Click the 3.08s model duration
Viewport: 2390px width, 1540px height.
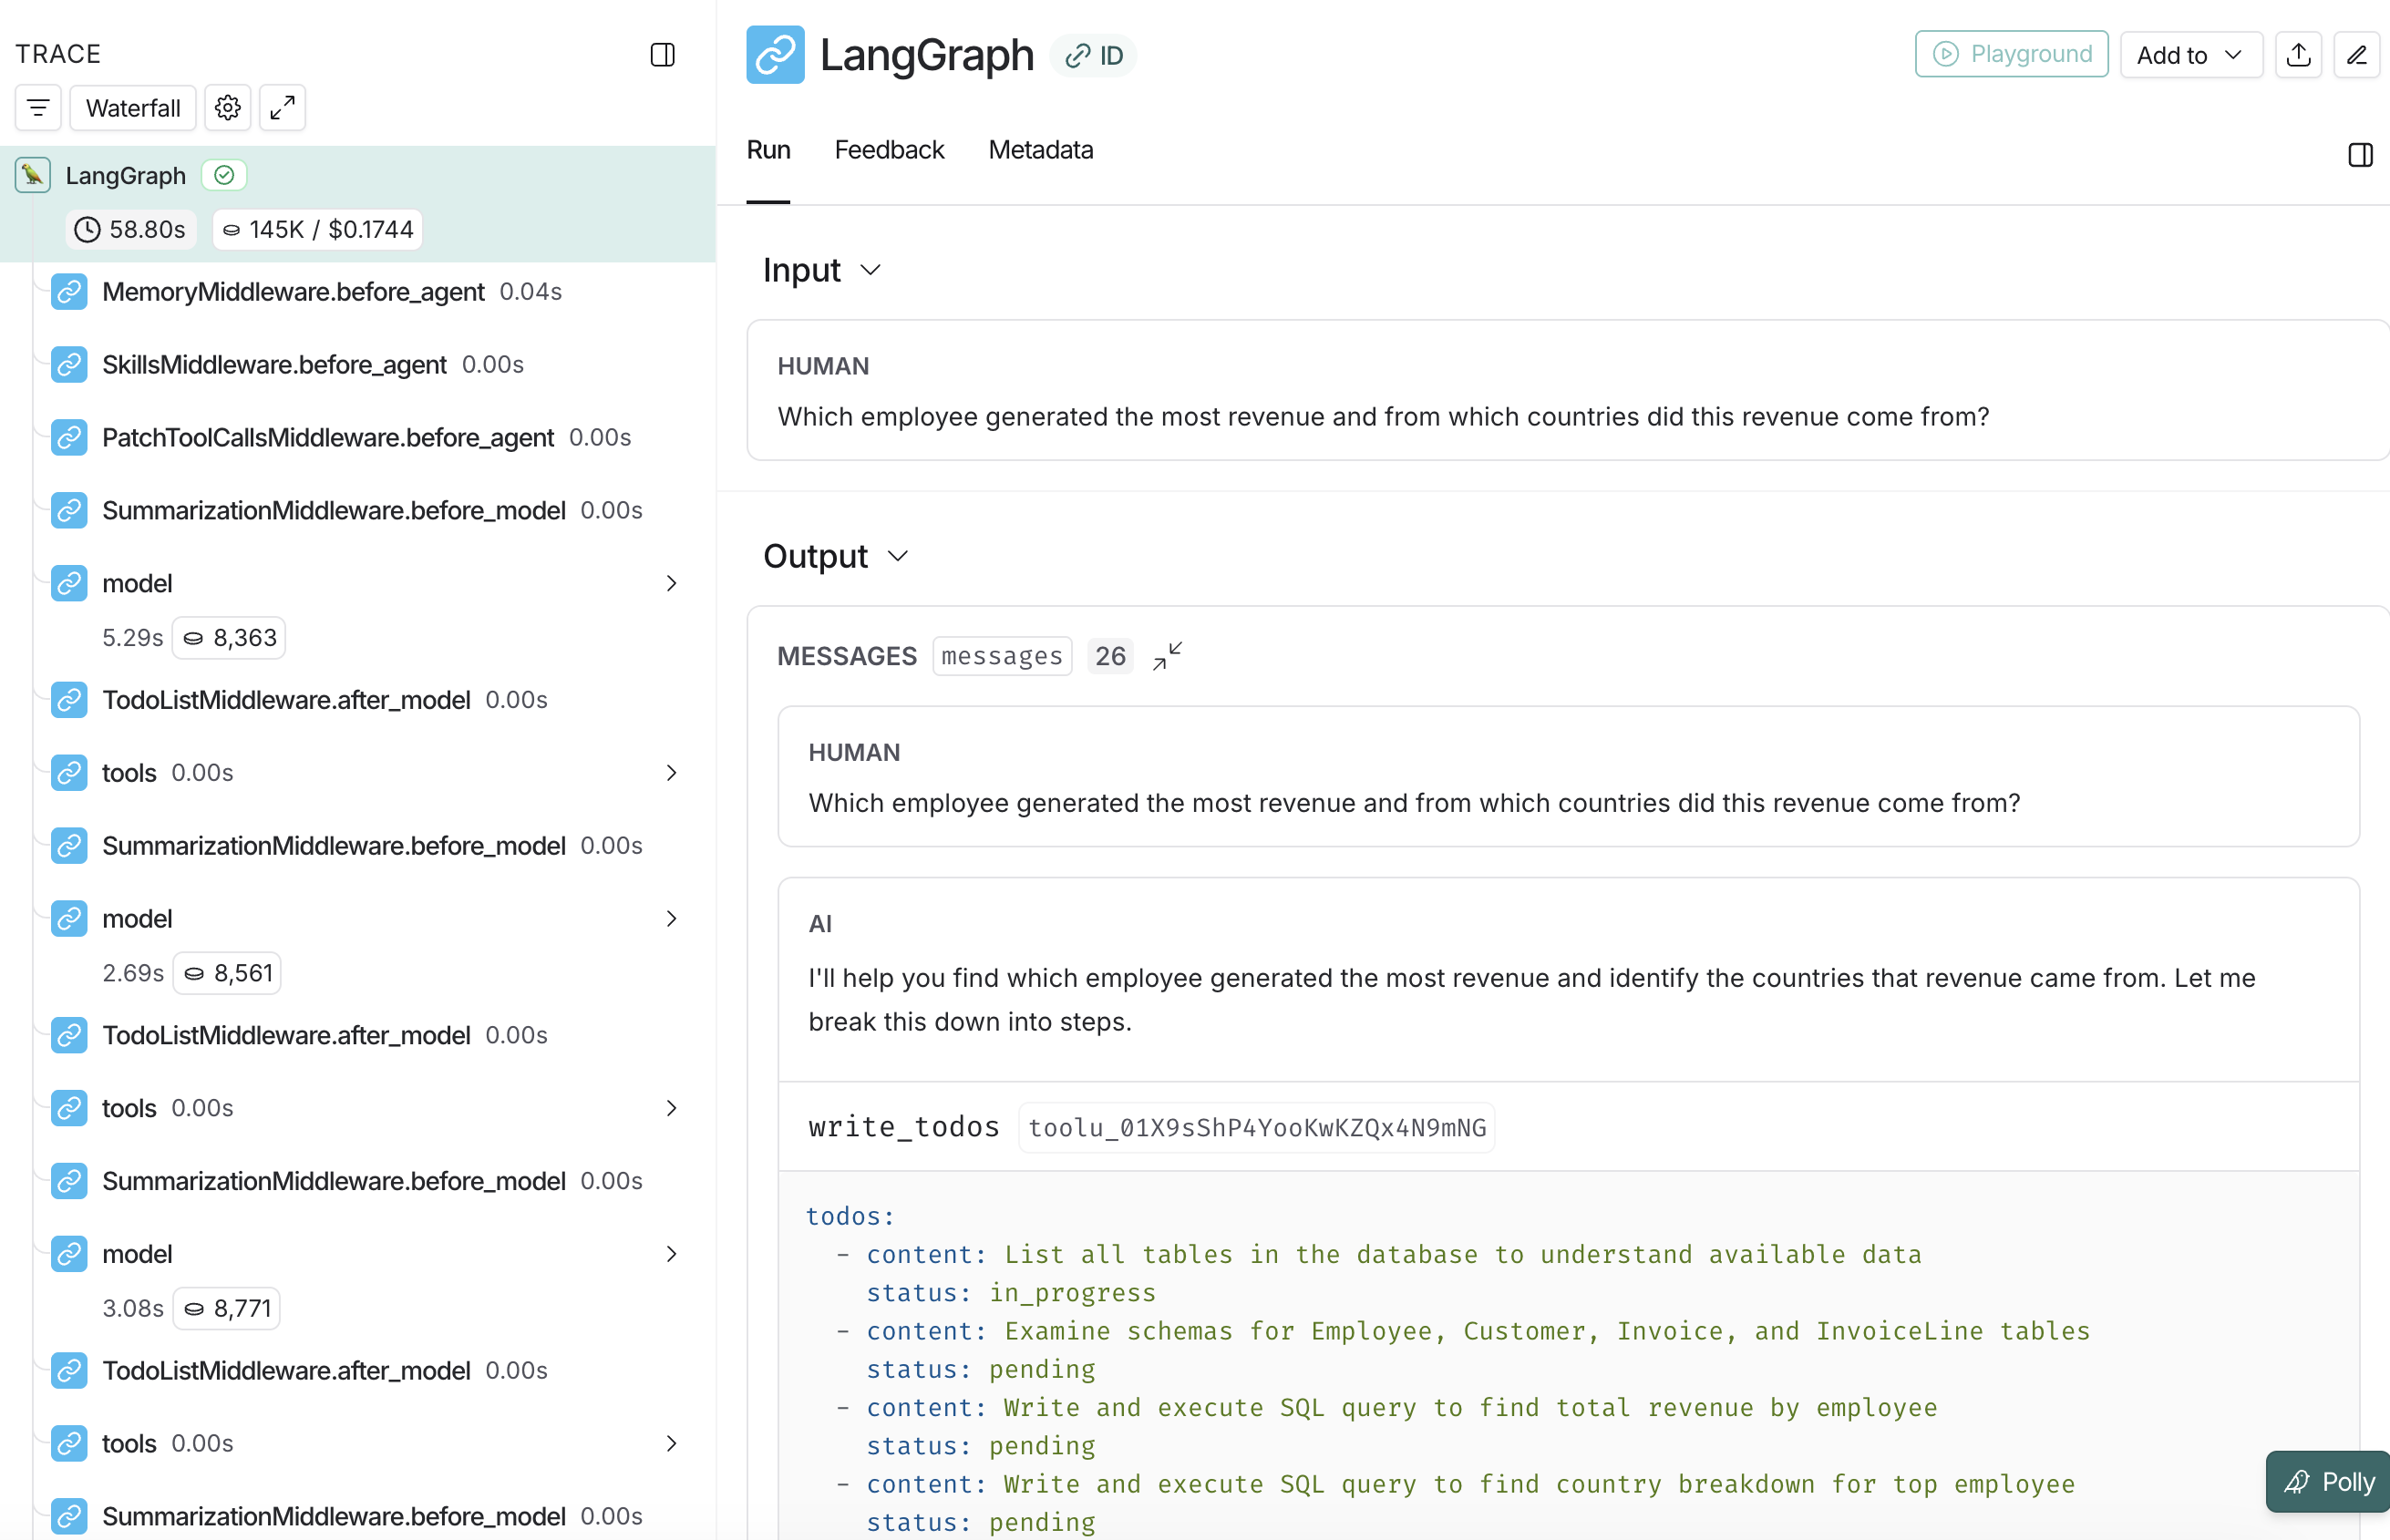133,1308
